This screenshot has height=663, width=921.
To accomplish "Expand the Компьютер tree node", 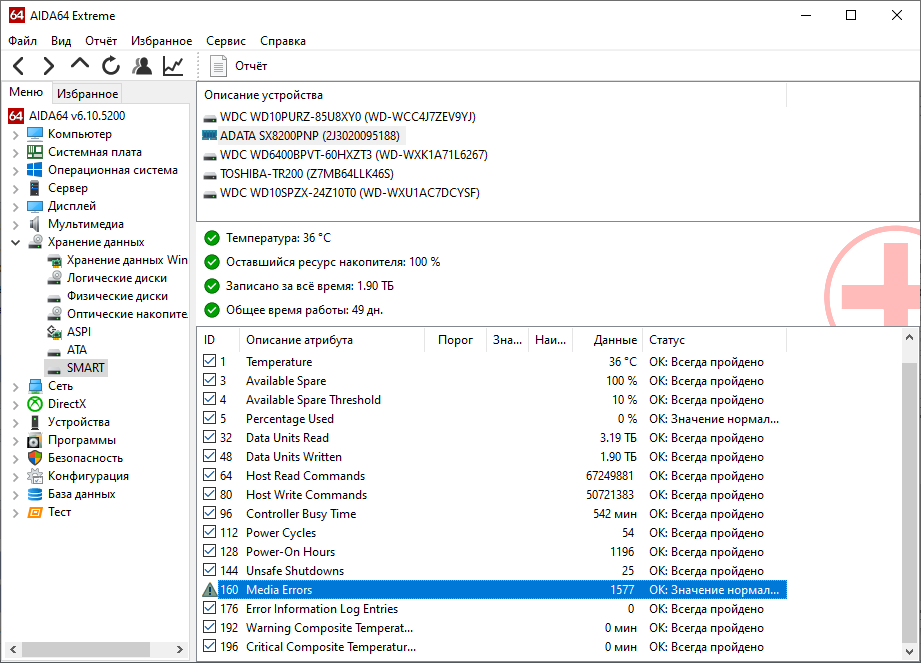I will pyautogui.click(x=16, y=134).
